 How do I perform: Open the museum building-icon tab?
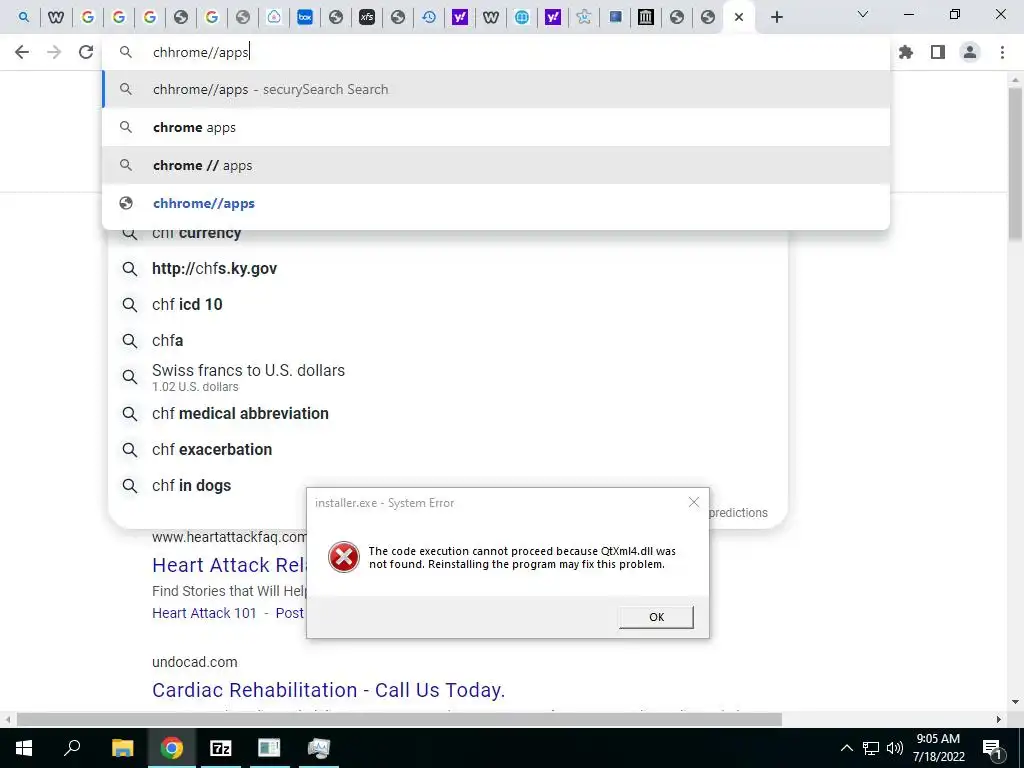(x=646, y=17)
